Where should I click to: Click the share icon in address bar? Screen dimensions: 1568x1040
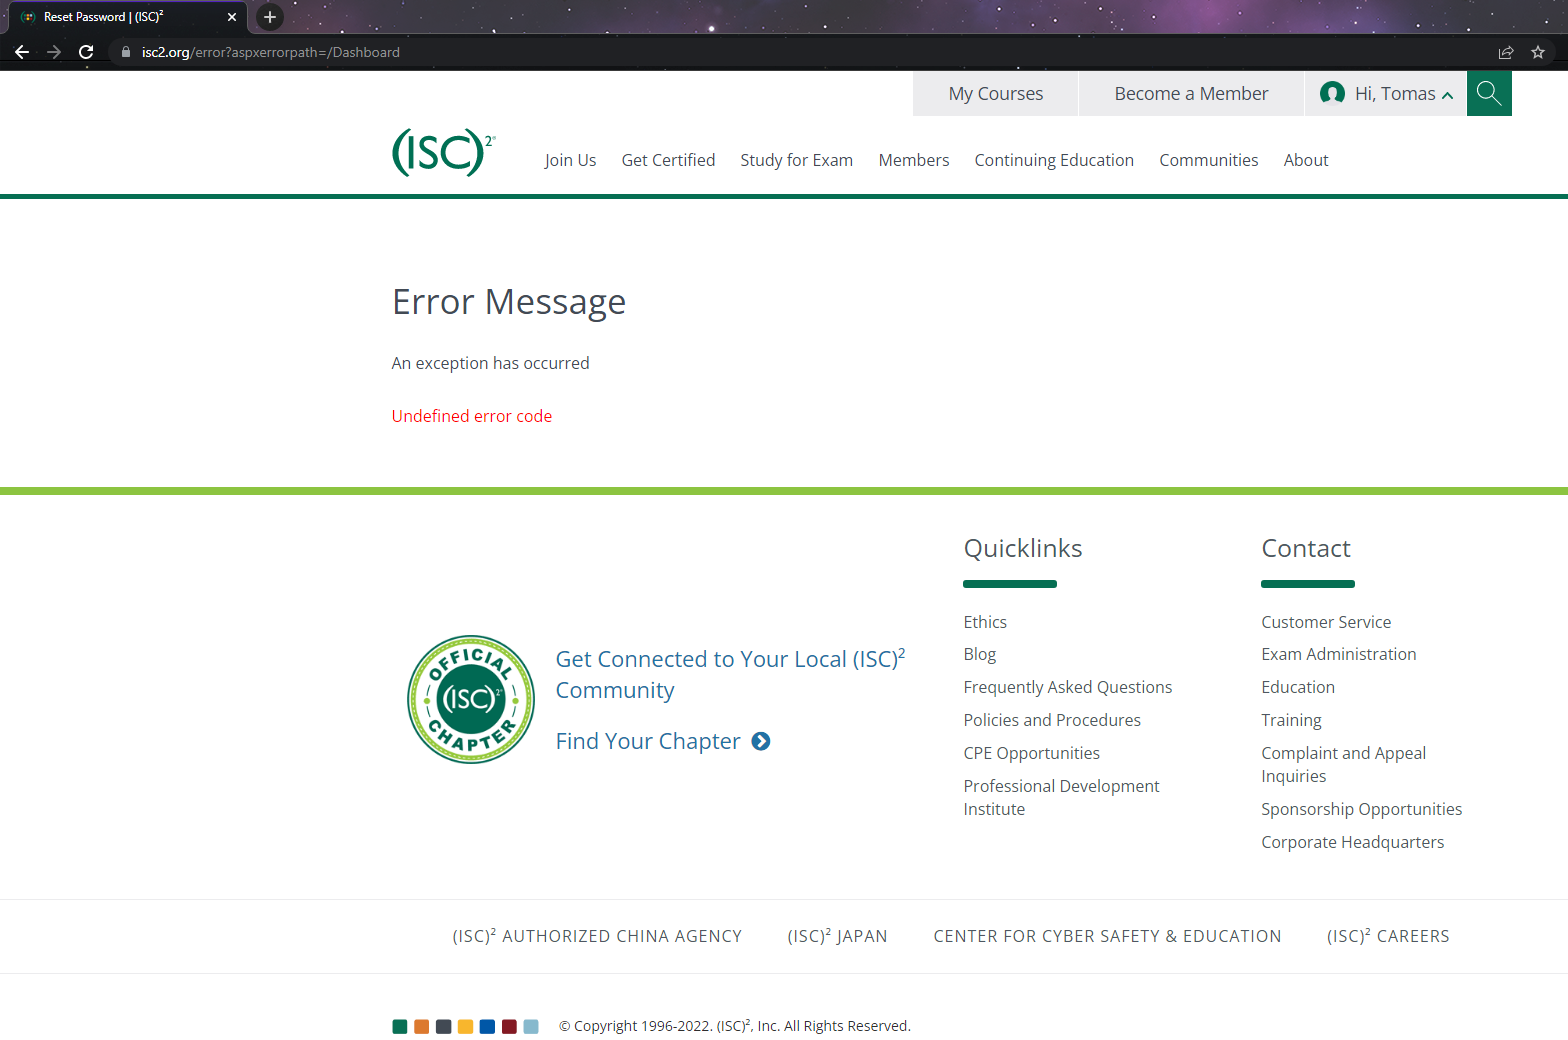click(1505, 52)
